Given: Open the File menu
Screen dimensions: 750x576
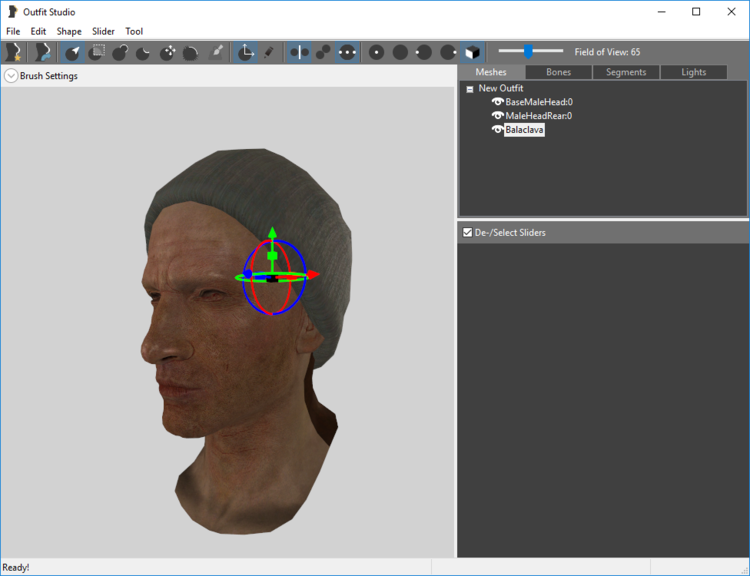Looking at the screenshot, I should (x=13, y=31).
